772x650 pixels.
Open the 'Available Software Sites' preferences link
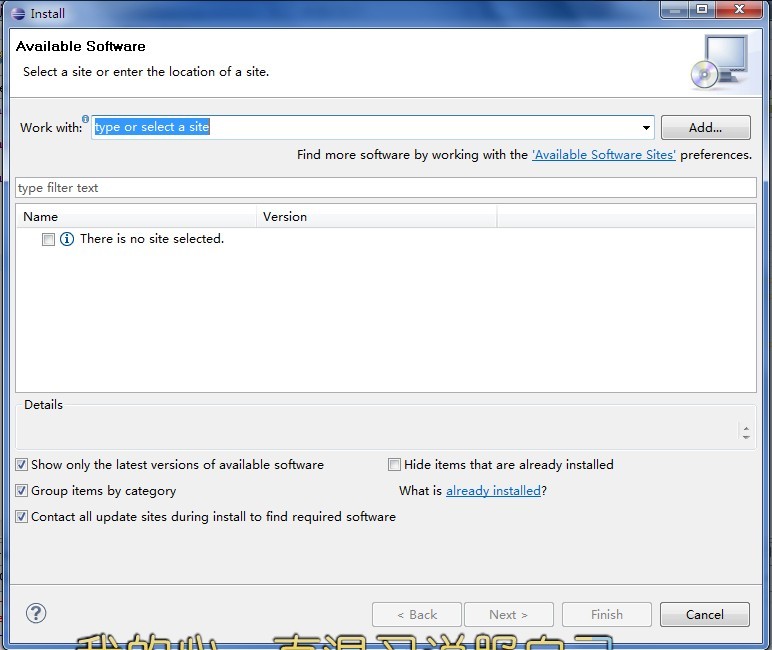[604, 155]
